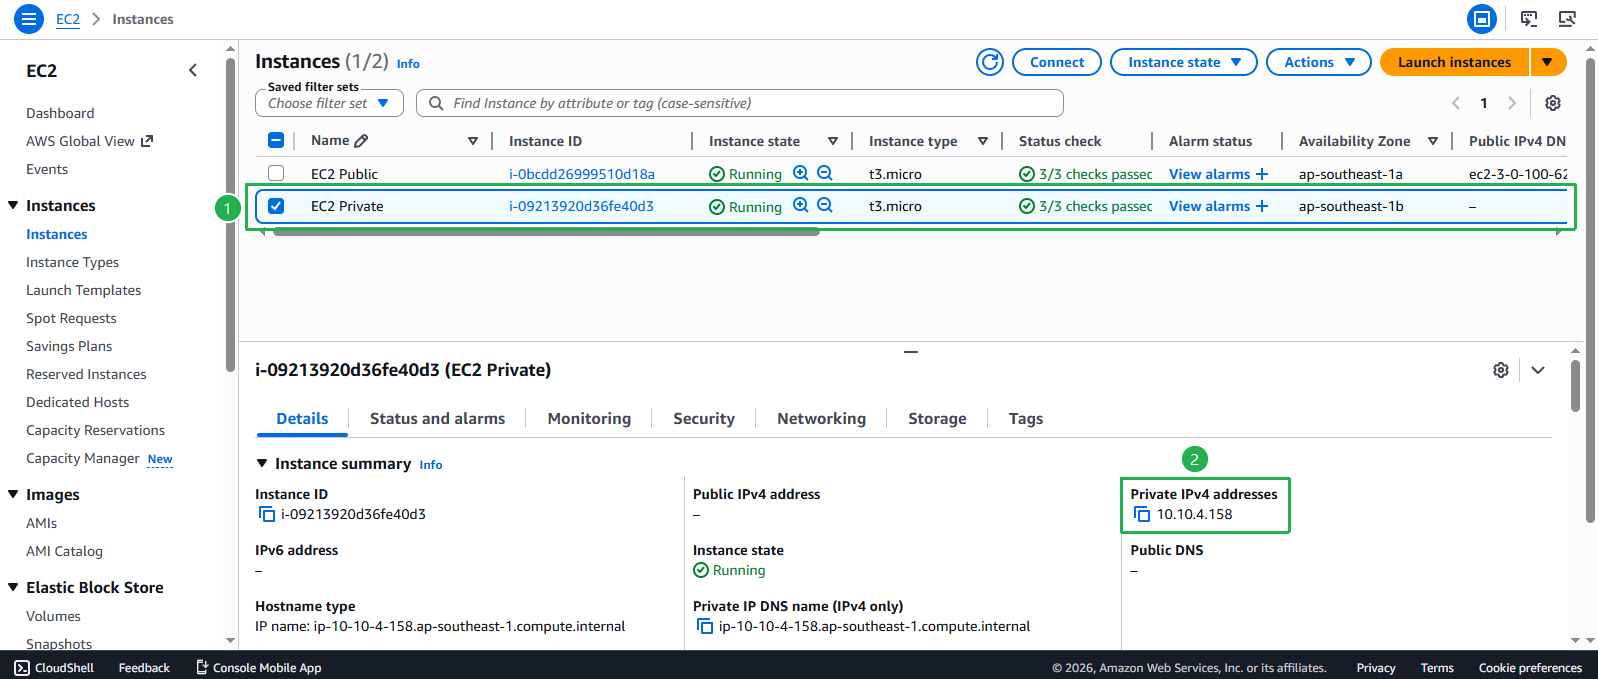Open the Choose filter set dropdown
This screenshot has width=1598, height=679.
329,103
